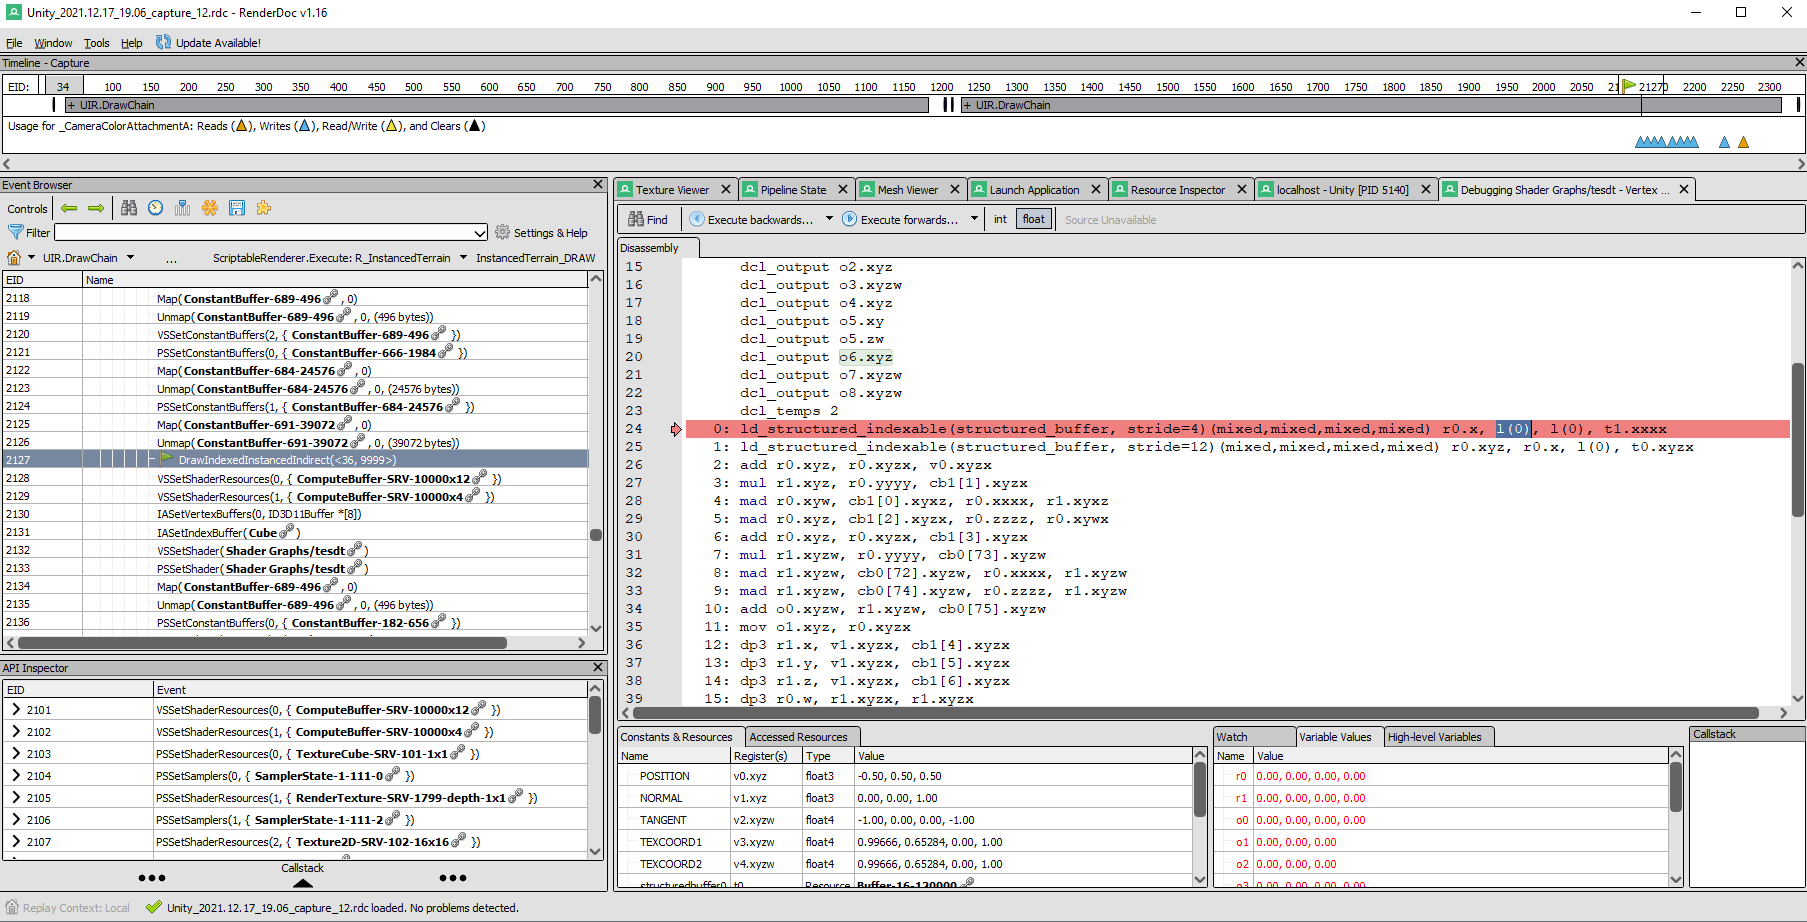The width and height of the screenshot is (1807, 922).
Task: Click the clock timing icon in Event Browser
Action: click(x=156, y=208)
